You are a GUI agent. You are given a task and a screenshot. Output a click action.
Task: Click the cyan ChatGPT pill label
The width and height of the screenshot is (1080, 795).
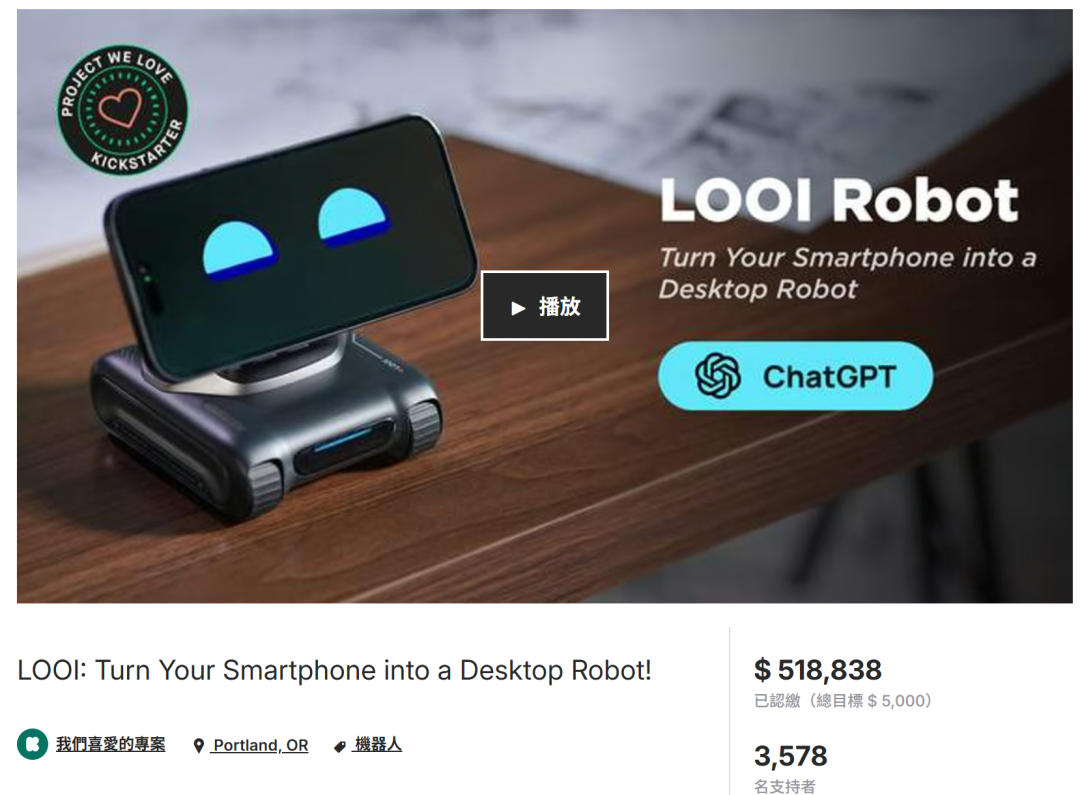(x=796, y=376)
